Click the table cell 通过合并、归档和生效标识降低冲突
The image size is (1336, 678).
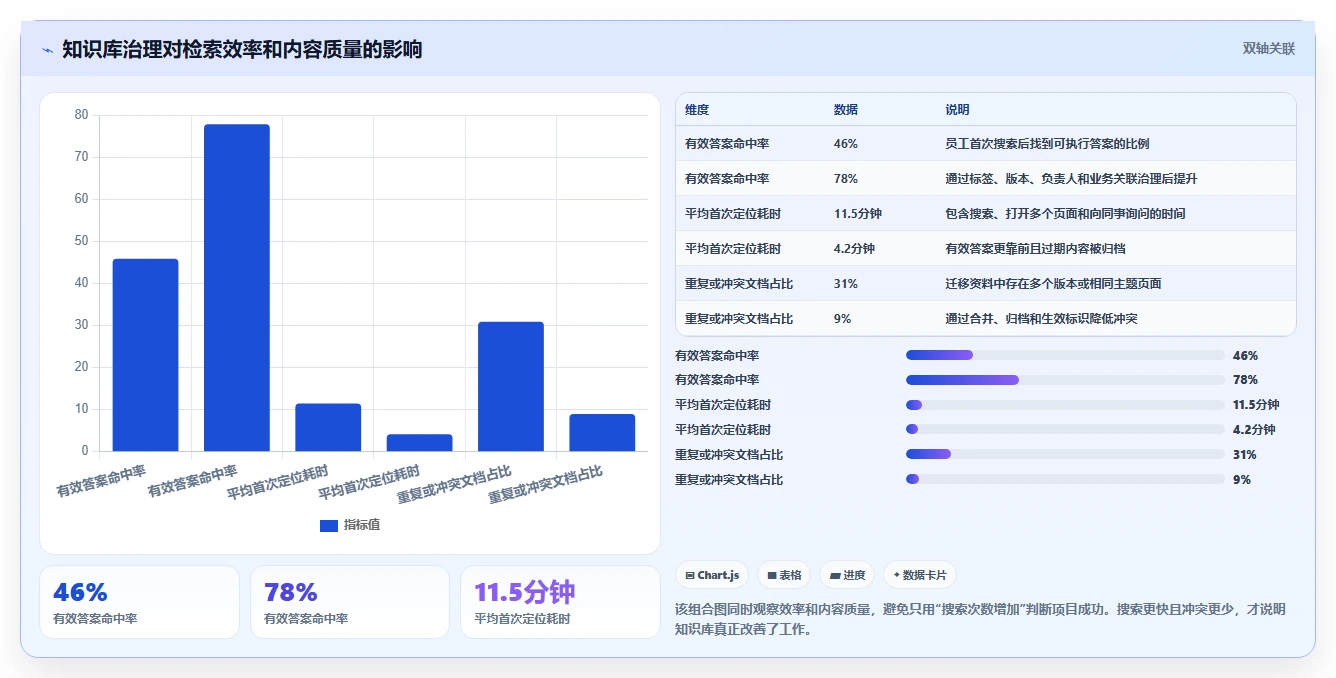click(1041, 319)
